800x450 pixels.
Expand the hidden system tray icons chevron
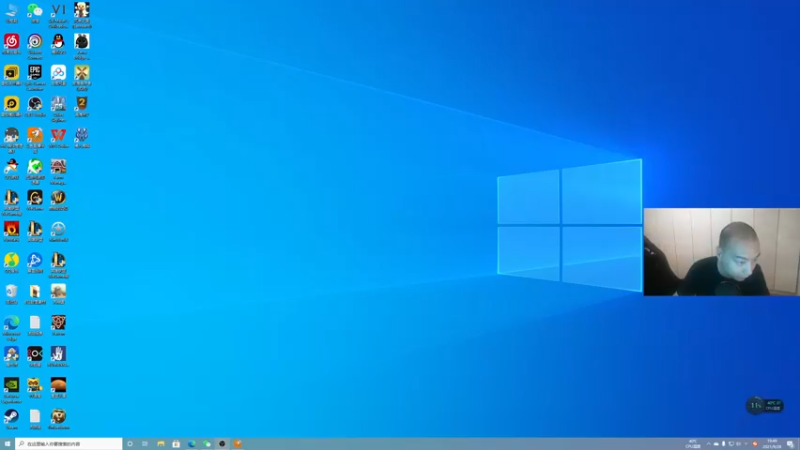click(x=708, y=444)
